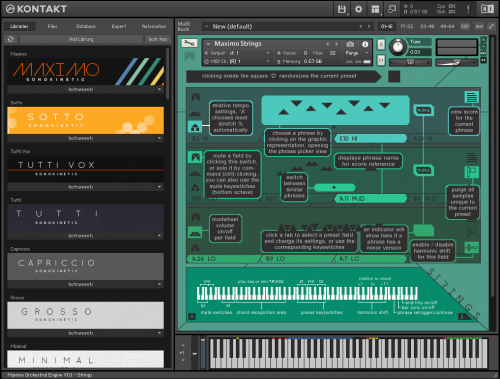Image resolution: width=500 pixels, height=379 pixels.
Task: Open instrument edit mode wrench icon
Action: [x=189, y=43]
